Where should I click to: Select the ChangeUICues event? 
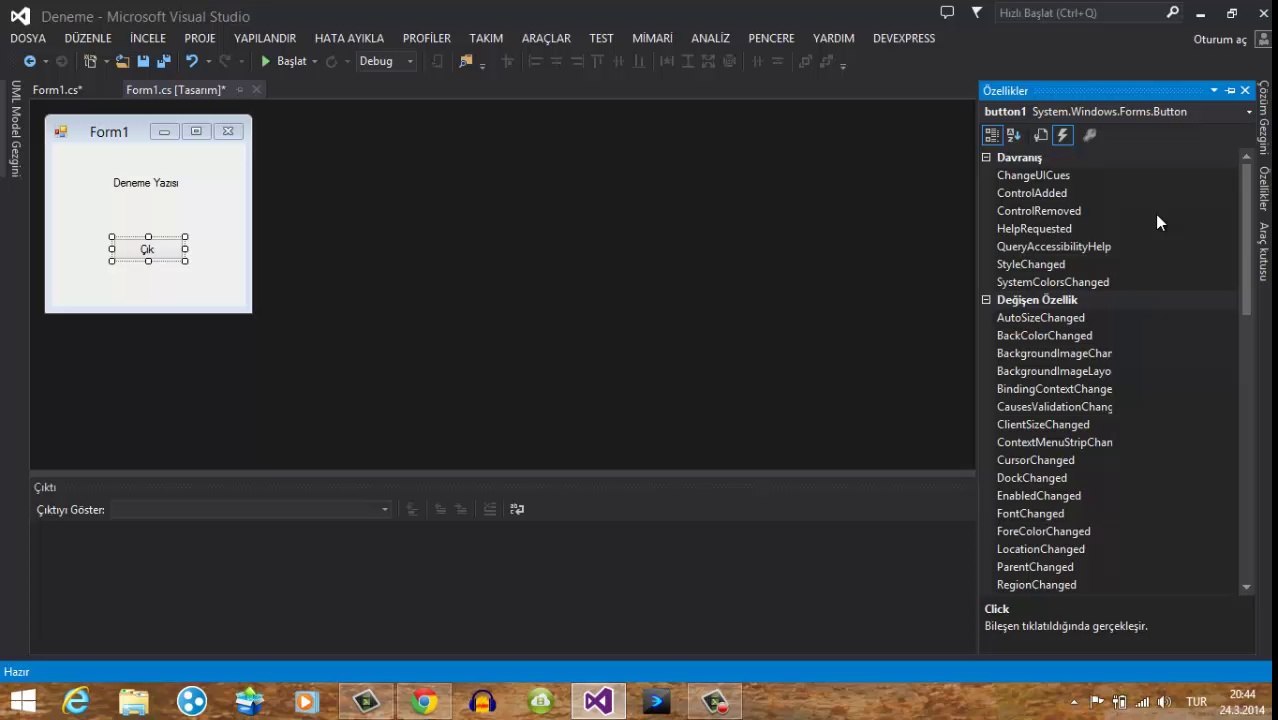click(1033, 175)
